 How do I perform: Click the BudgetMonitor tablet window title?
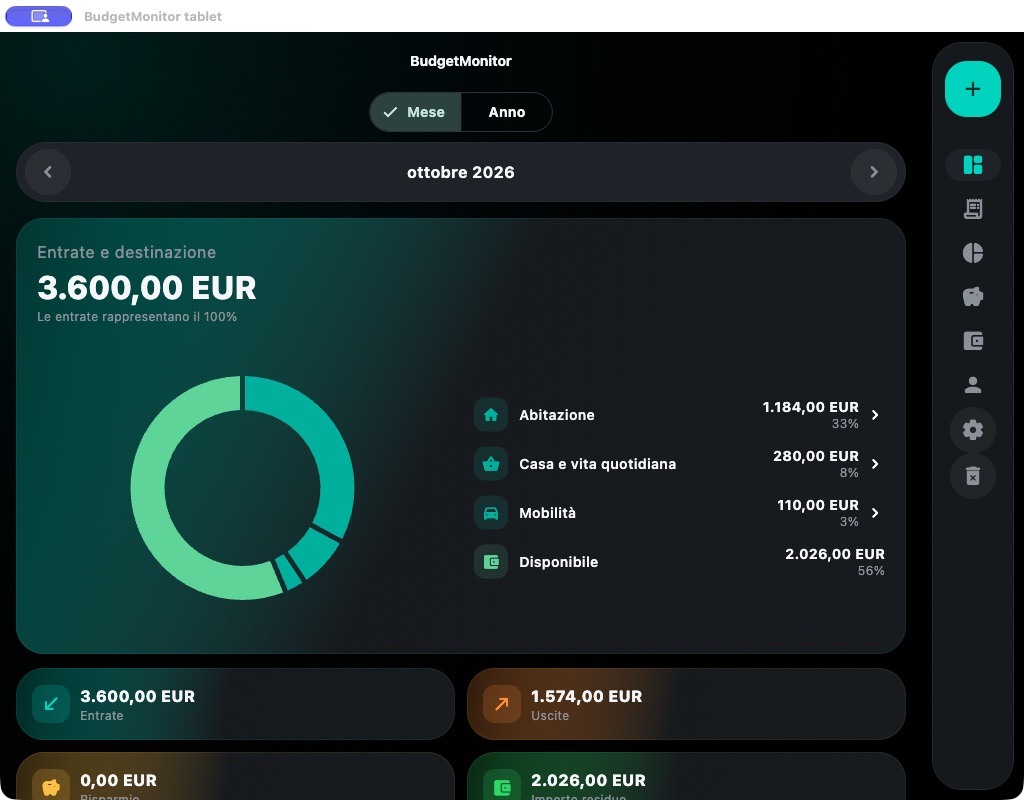(153, 16)
